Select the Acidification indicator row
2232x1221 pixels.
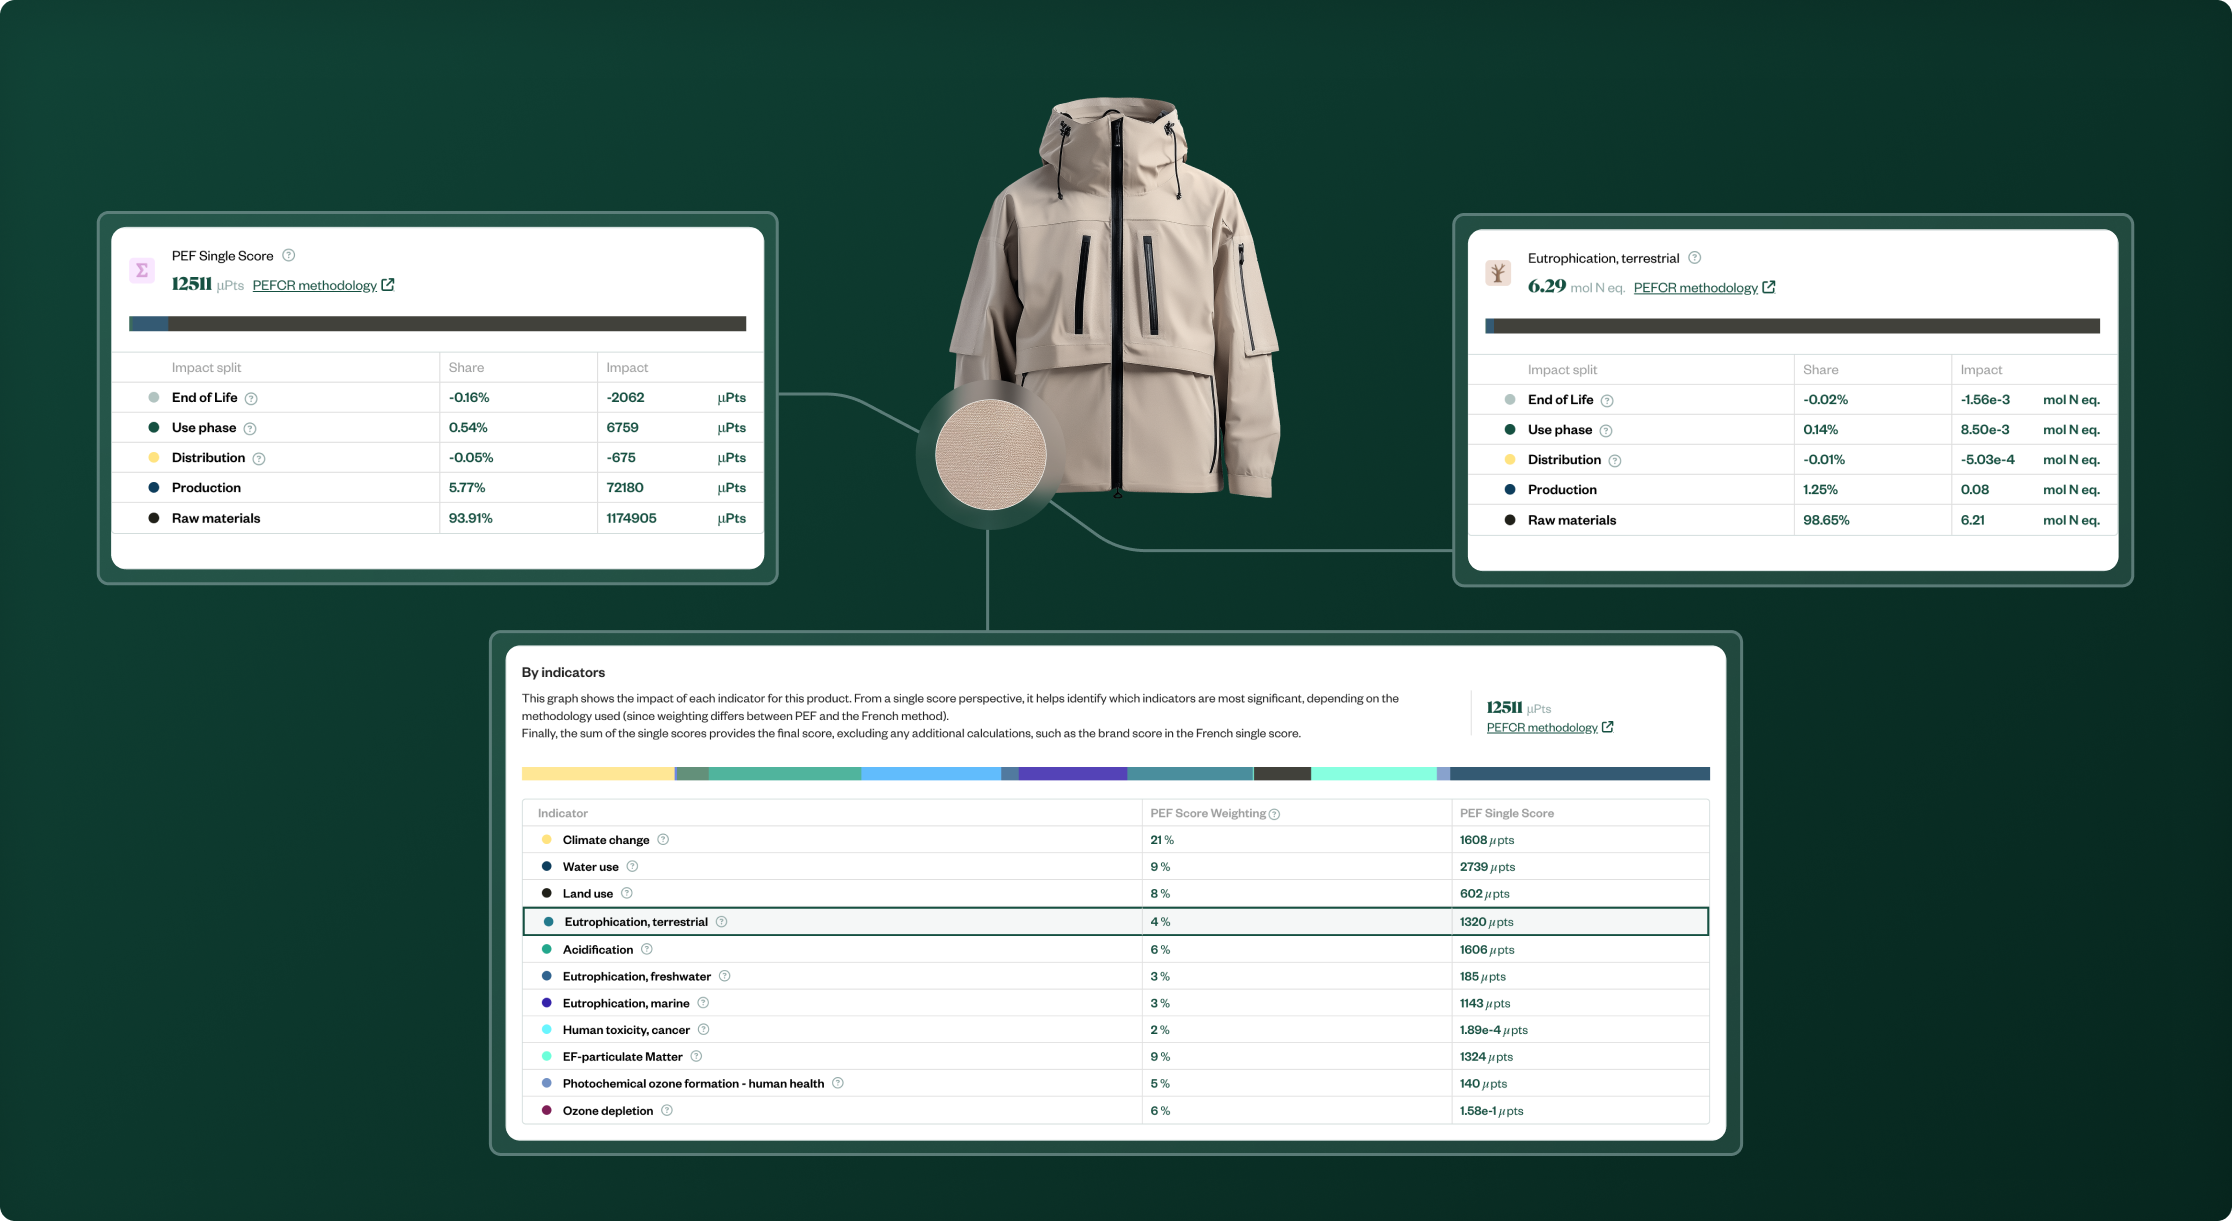pyautogui.click(x=598, y=950)
